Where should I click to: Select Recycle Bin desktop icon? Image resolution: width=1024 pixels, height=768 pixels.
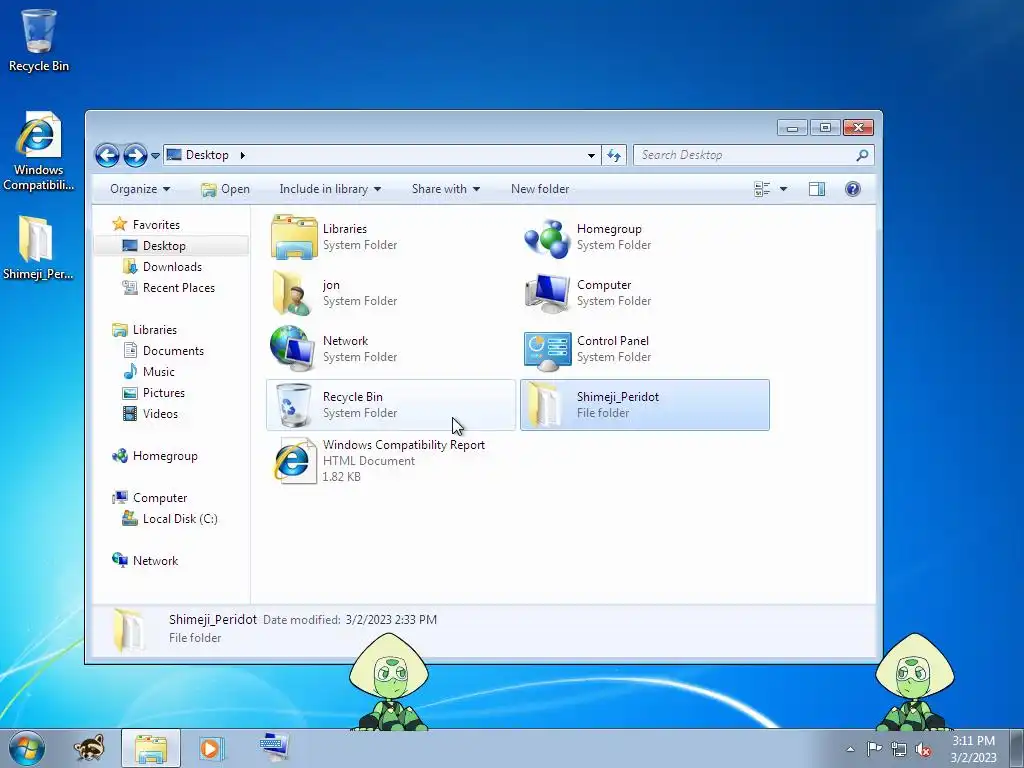point(39,40)
